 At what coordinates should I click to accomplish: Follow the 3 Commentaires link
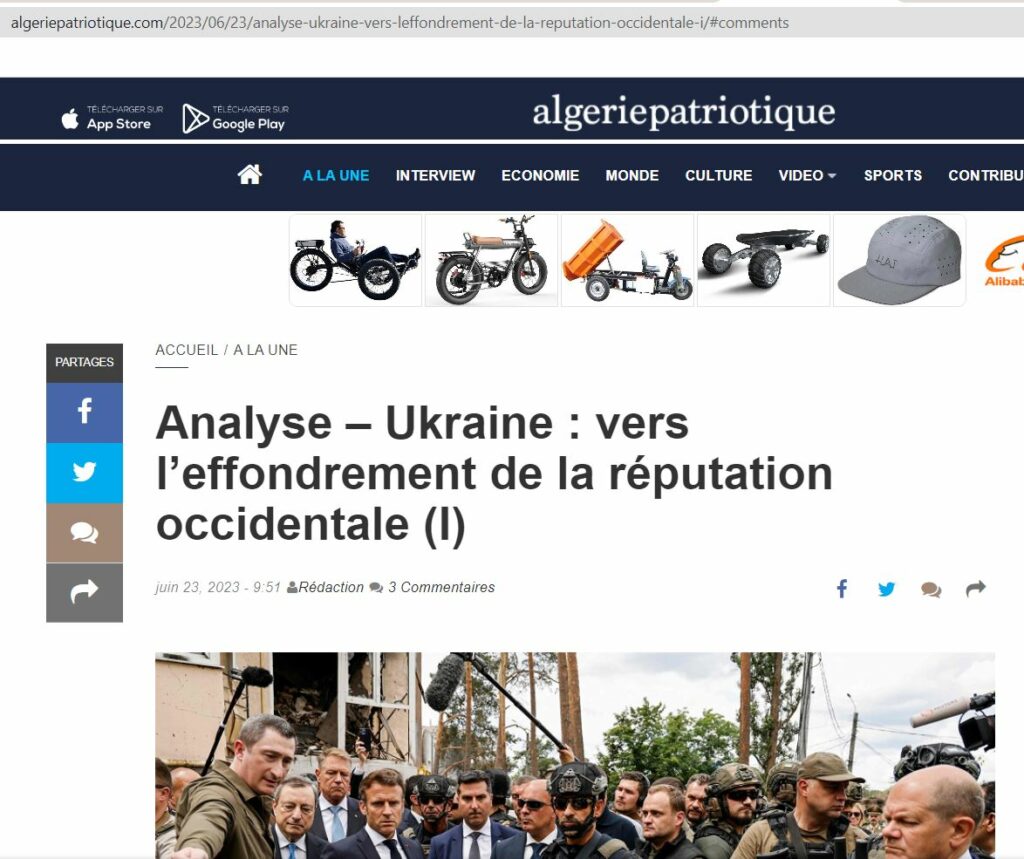coord(441,587)
